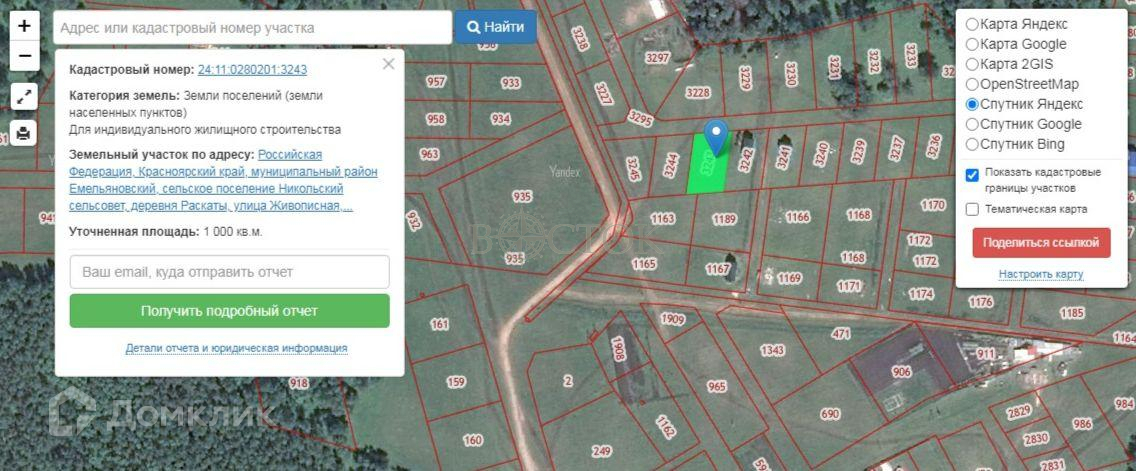Enable the Тематическая карта checkbox
This screenshot has height=471, width=1136.
[972, 209]
